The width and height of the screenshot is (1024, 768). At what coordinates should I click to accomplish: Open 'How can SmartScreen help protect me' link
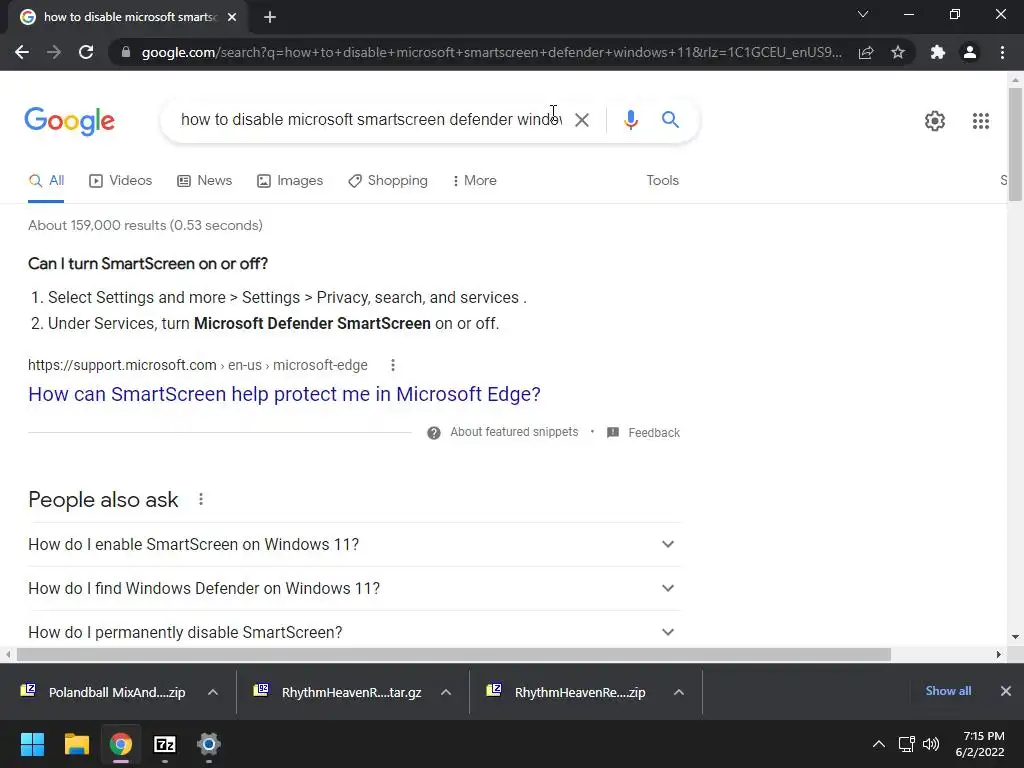pos(284,394)
